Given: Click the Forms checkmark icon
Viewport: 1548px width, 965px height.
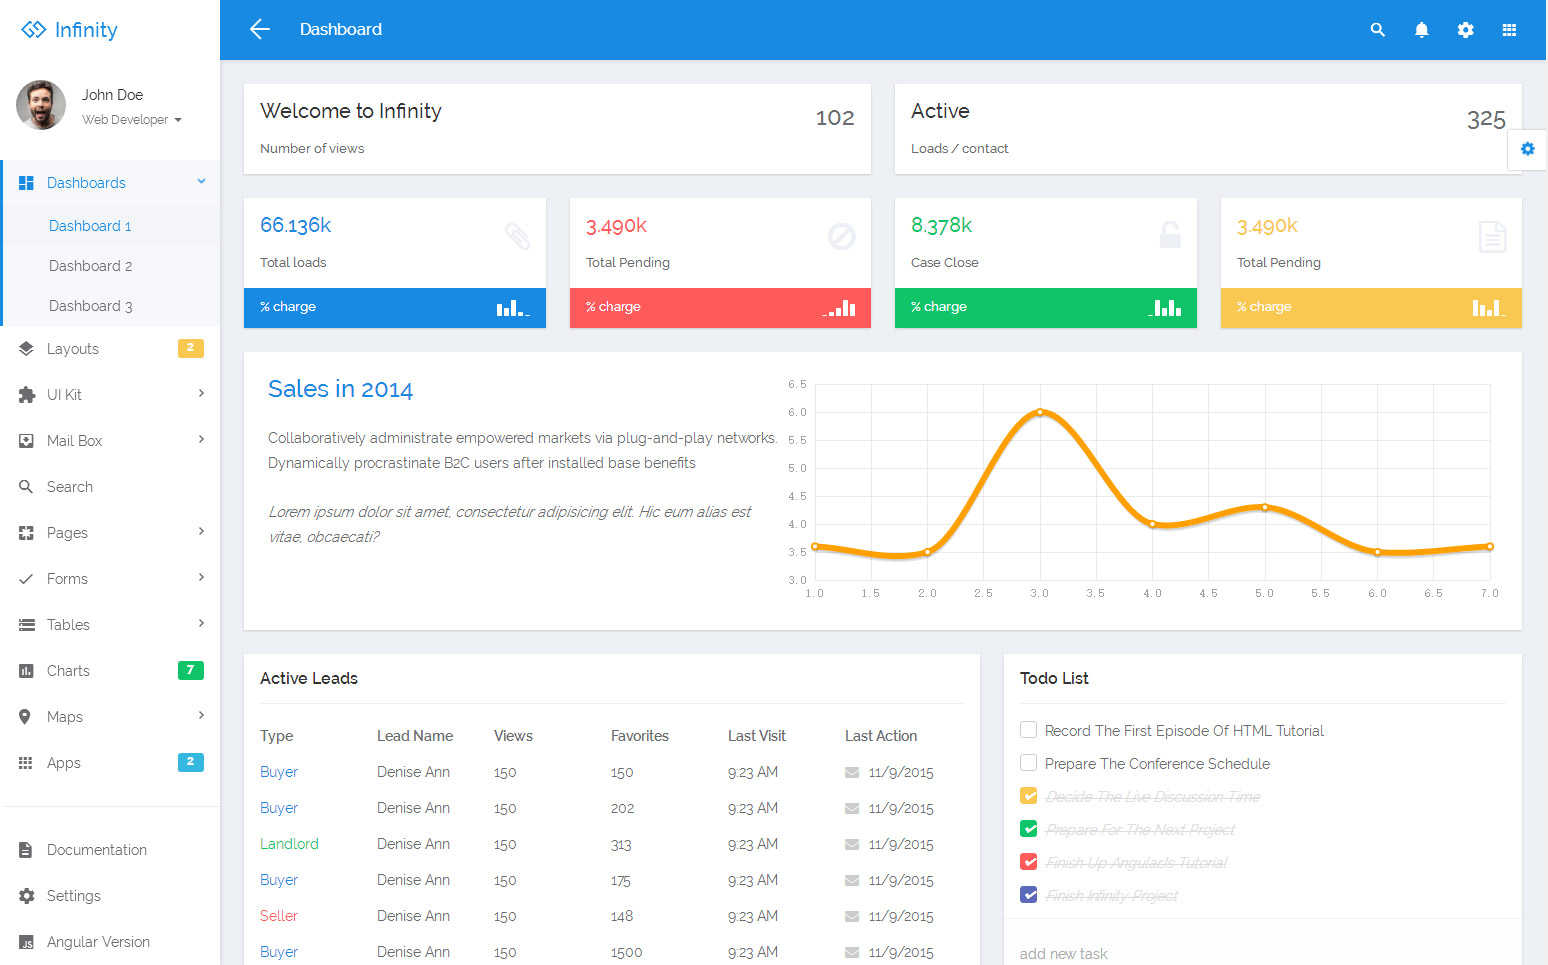Looking at the screenshot, I should 26,579.
